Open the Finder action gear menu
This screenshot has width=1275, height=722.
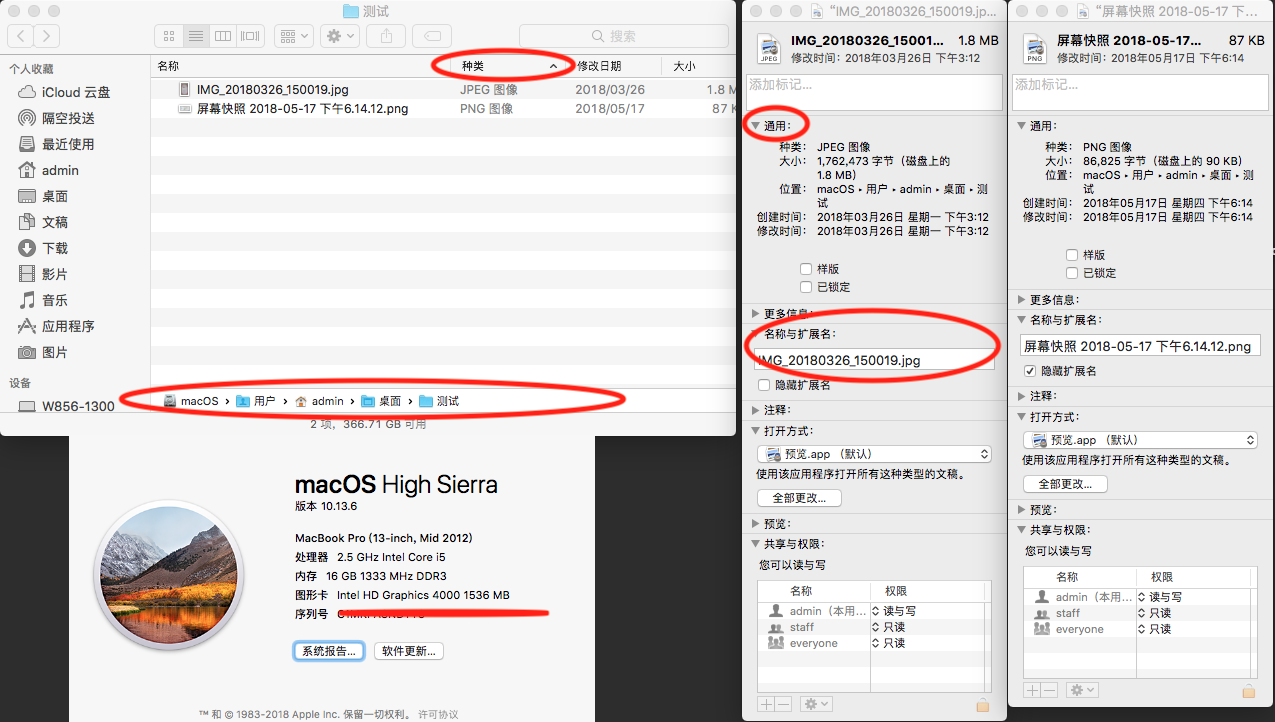pos(339,36)
